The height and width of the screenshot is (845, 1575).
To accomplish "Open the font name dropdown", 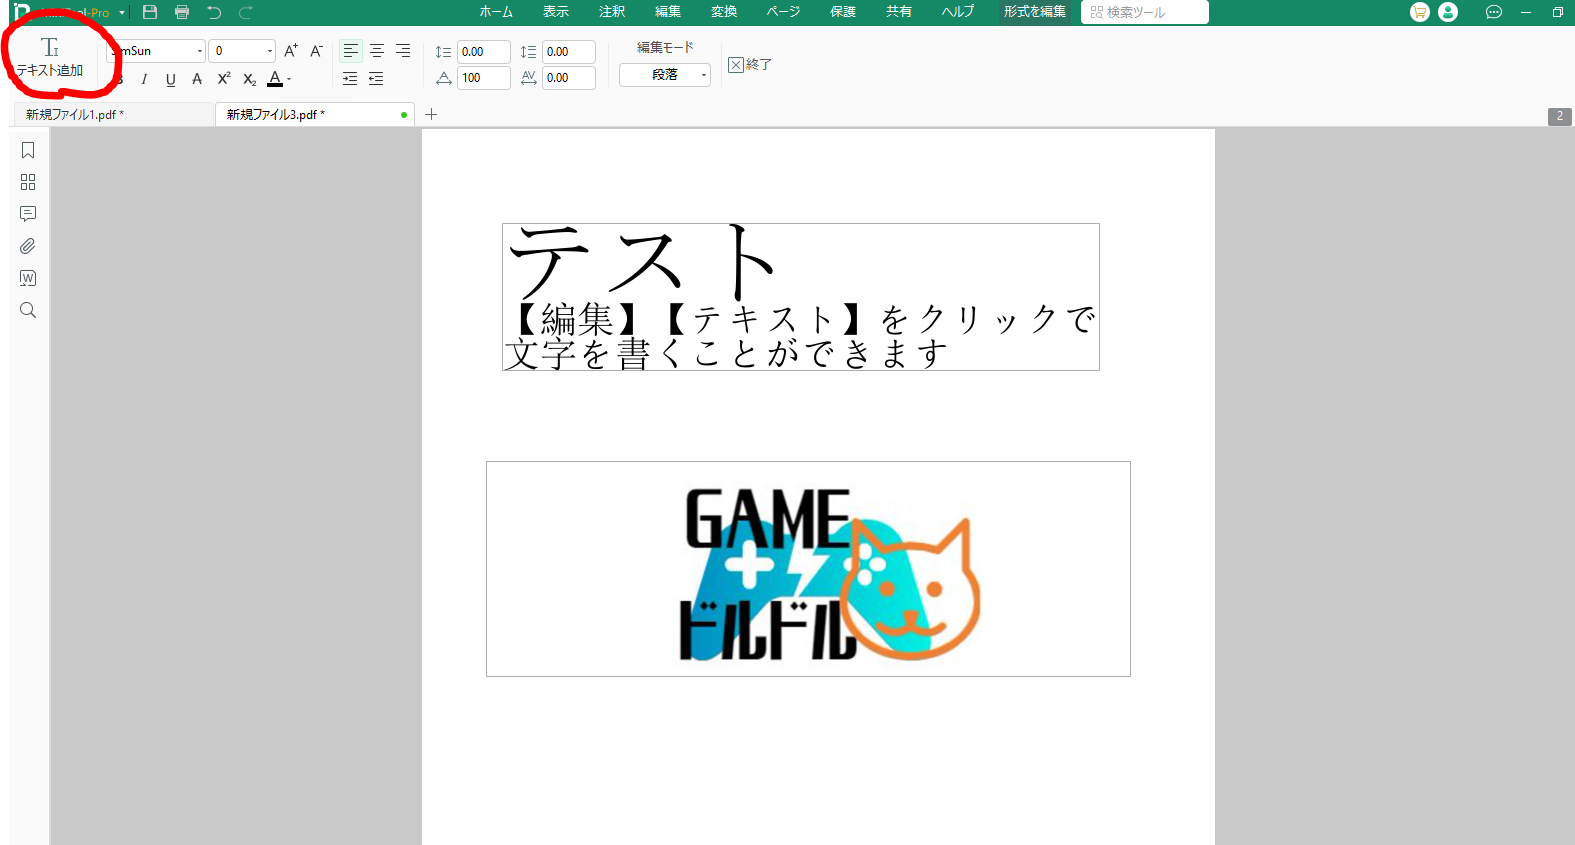I will click(x=199, y=51).
